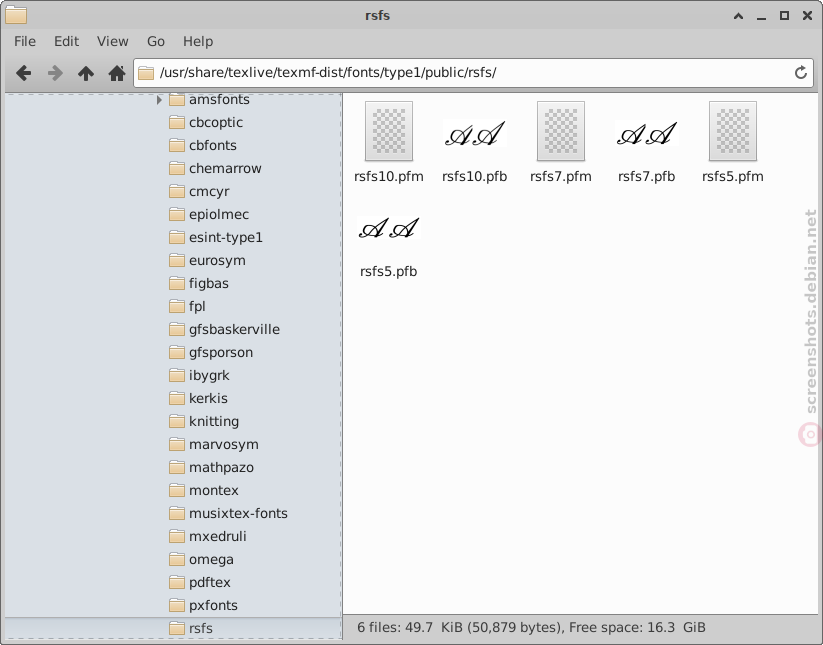Click the rsfs5.pfm file name
Viewport: 823px width, 645px height.
[733, 176]
